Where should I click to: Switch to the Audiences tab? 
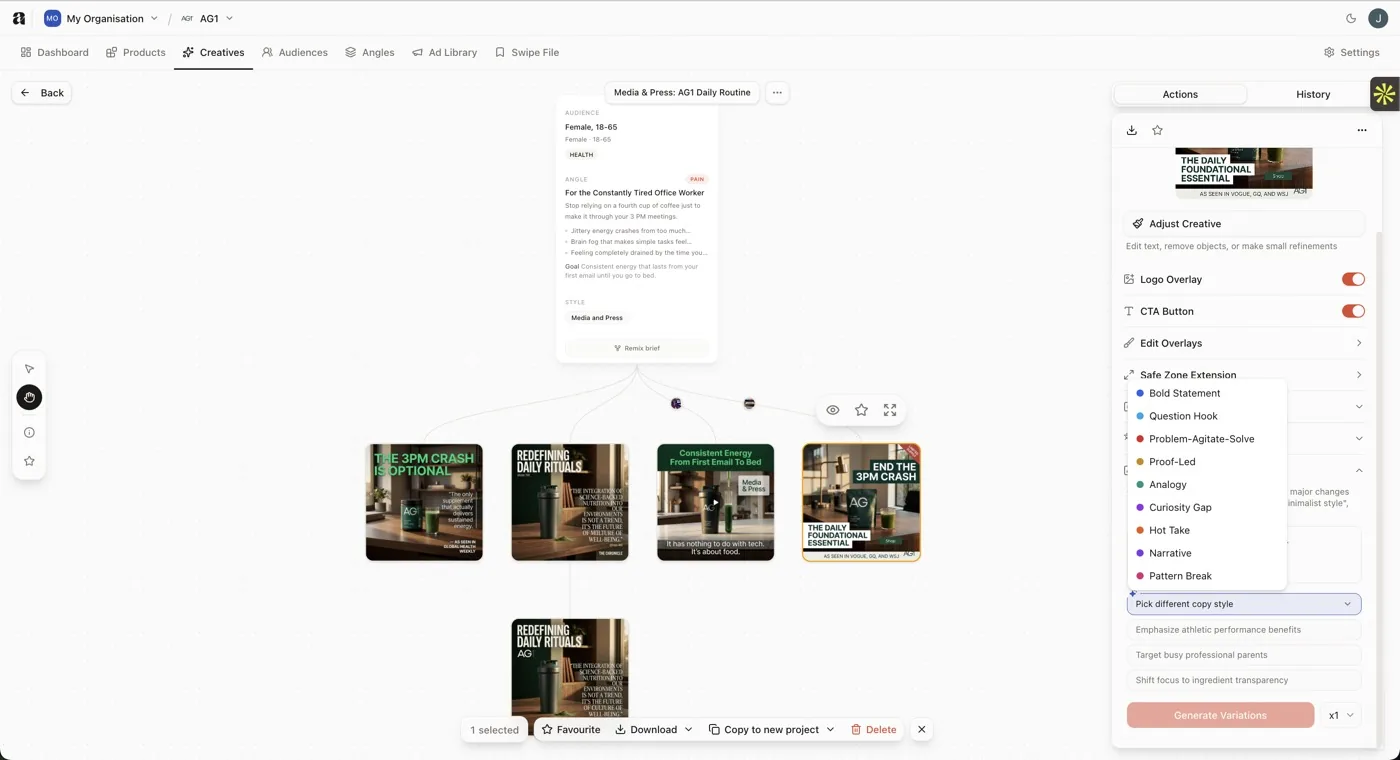point(295,52)
